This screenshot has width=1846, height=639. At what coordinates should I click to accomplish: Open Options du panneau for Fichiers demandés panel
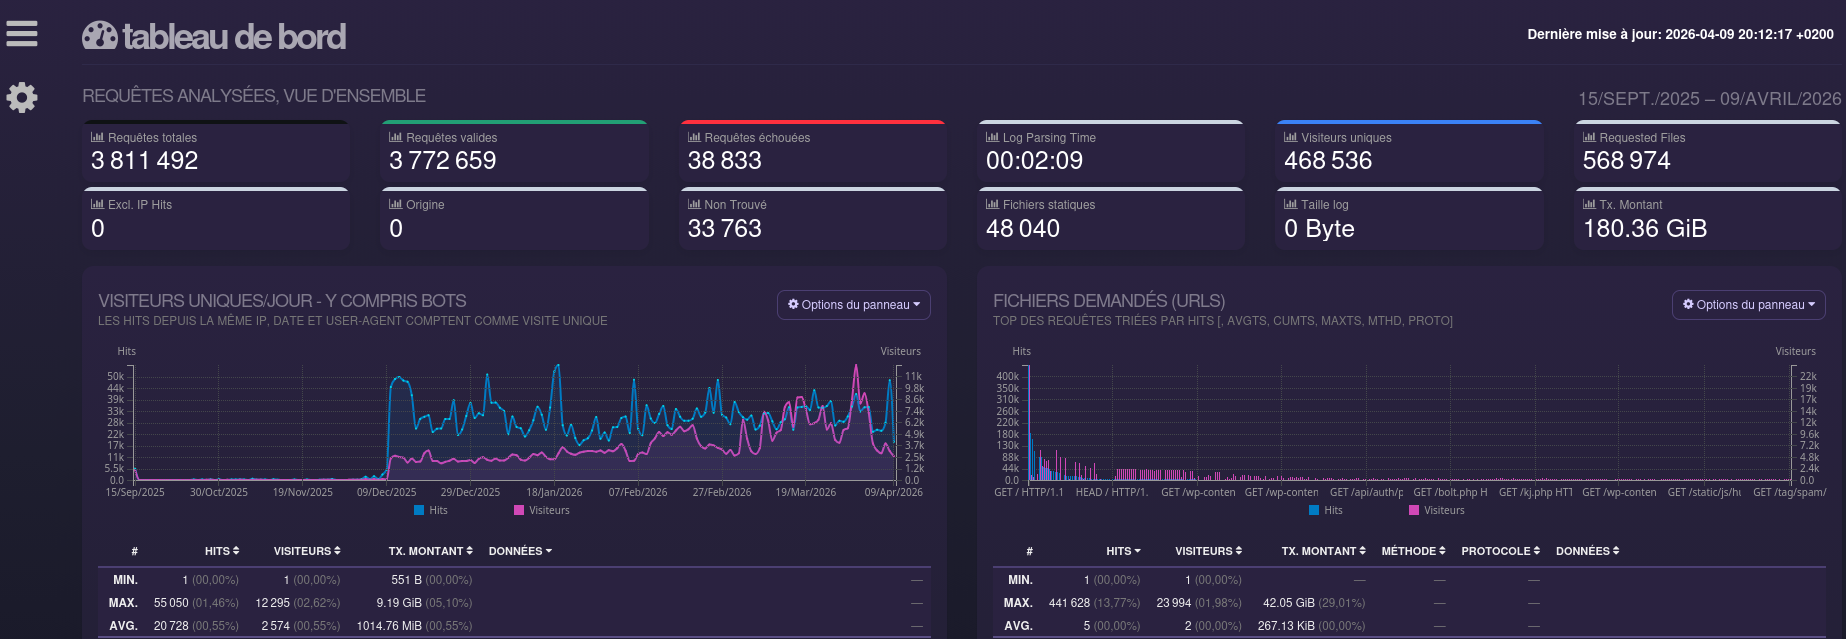1748,305
